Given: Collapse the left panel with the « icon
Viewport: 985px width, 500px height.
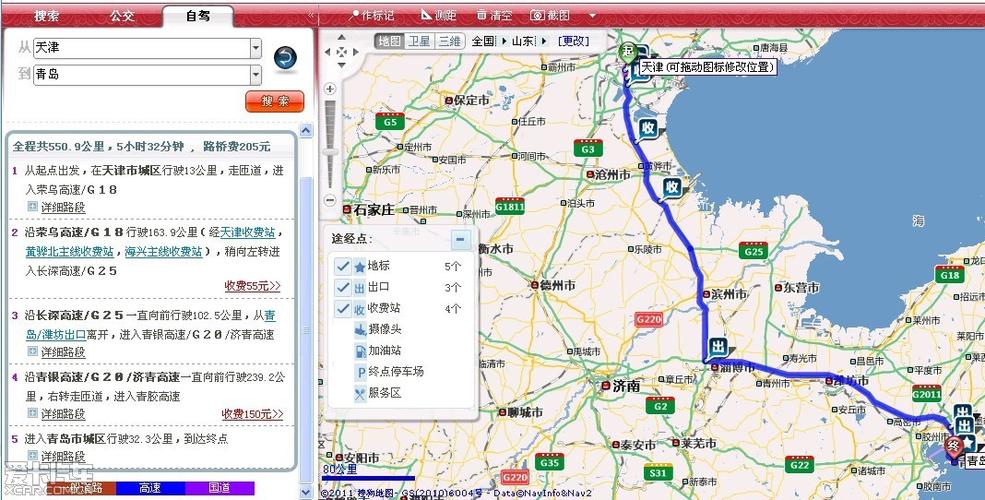Looking at the screenshot, I should (311, 14).
